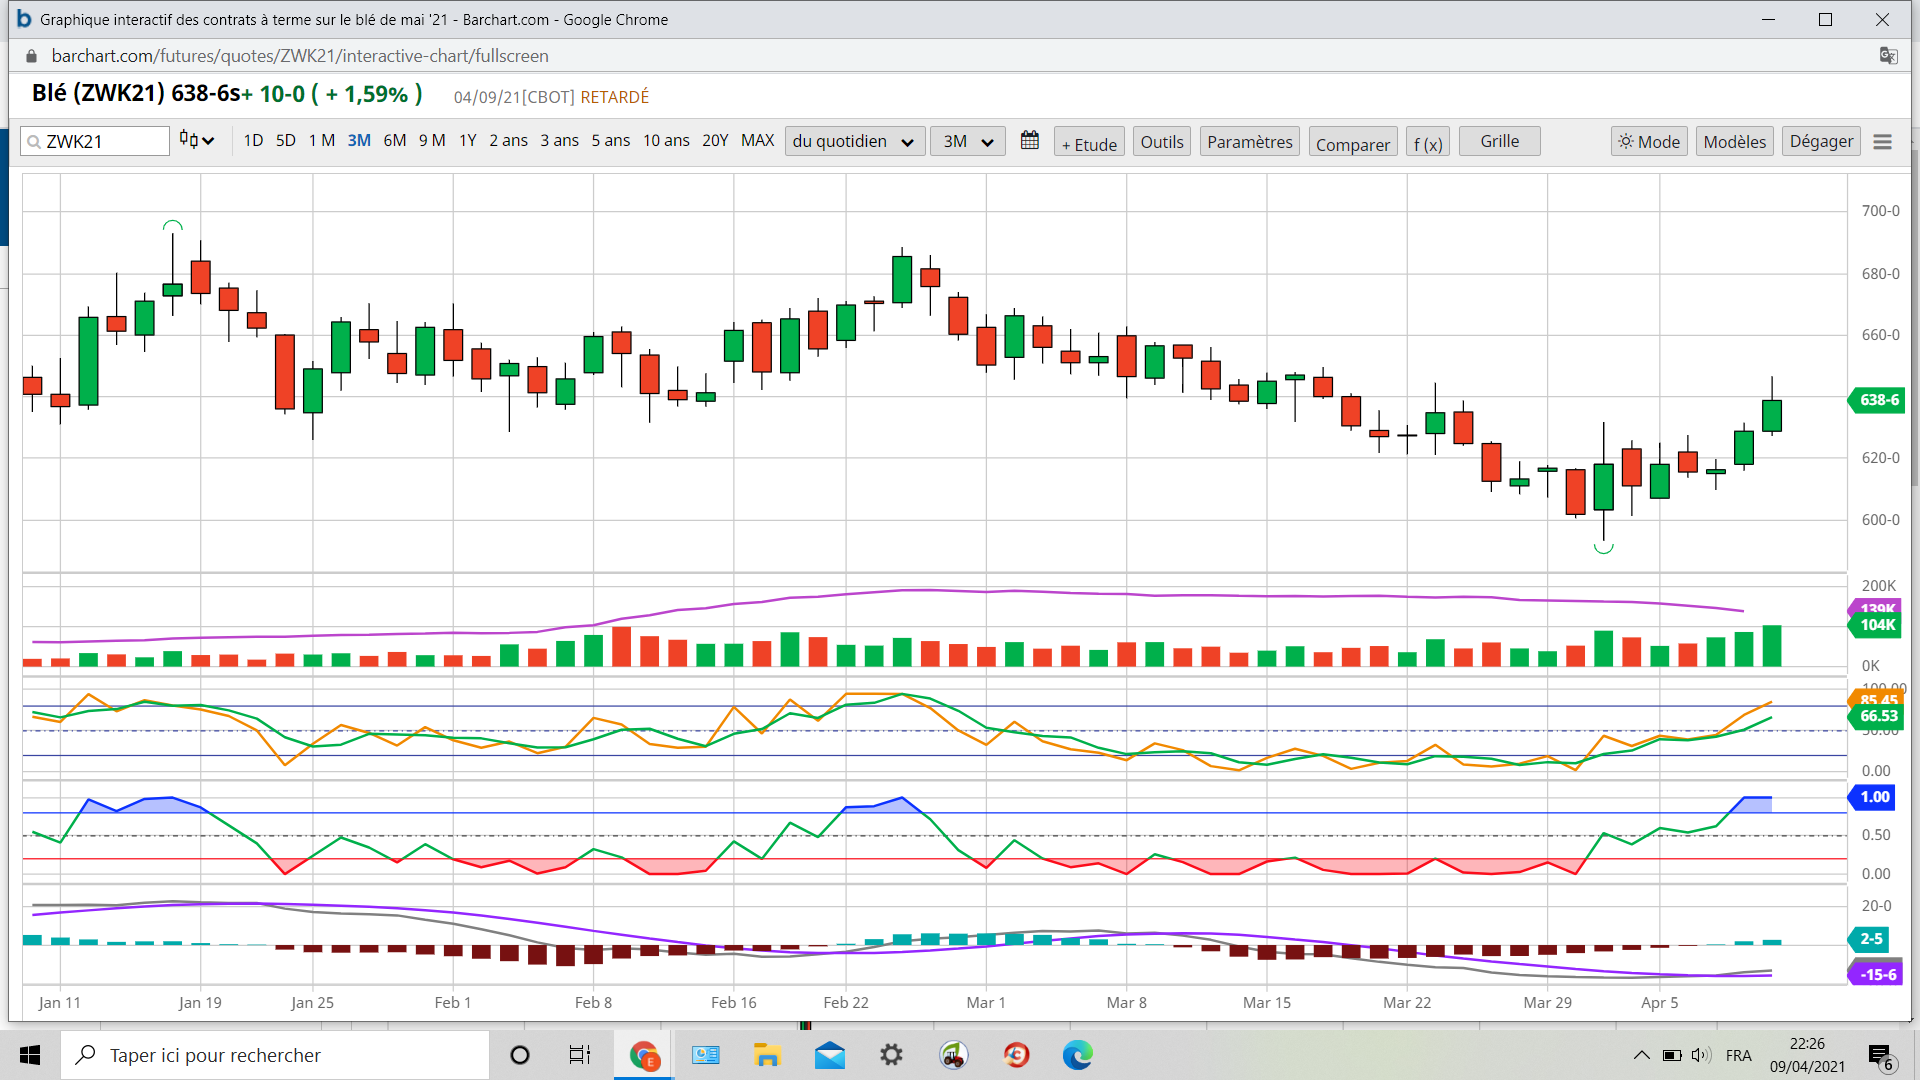Viewport: 1920px width, 1080px height.
Task: Open Microsoft Edge from the taskbar
Action: point(1077,1055)
